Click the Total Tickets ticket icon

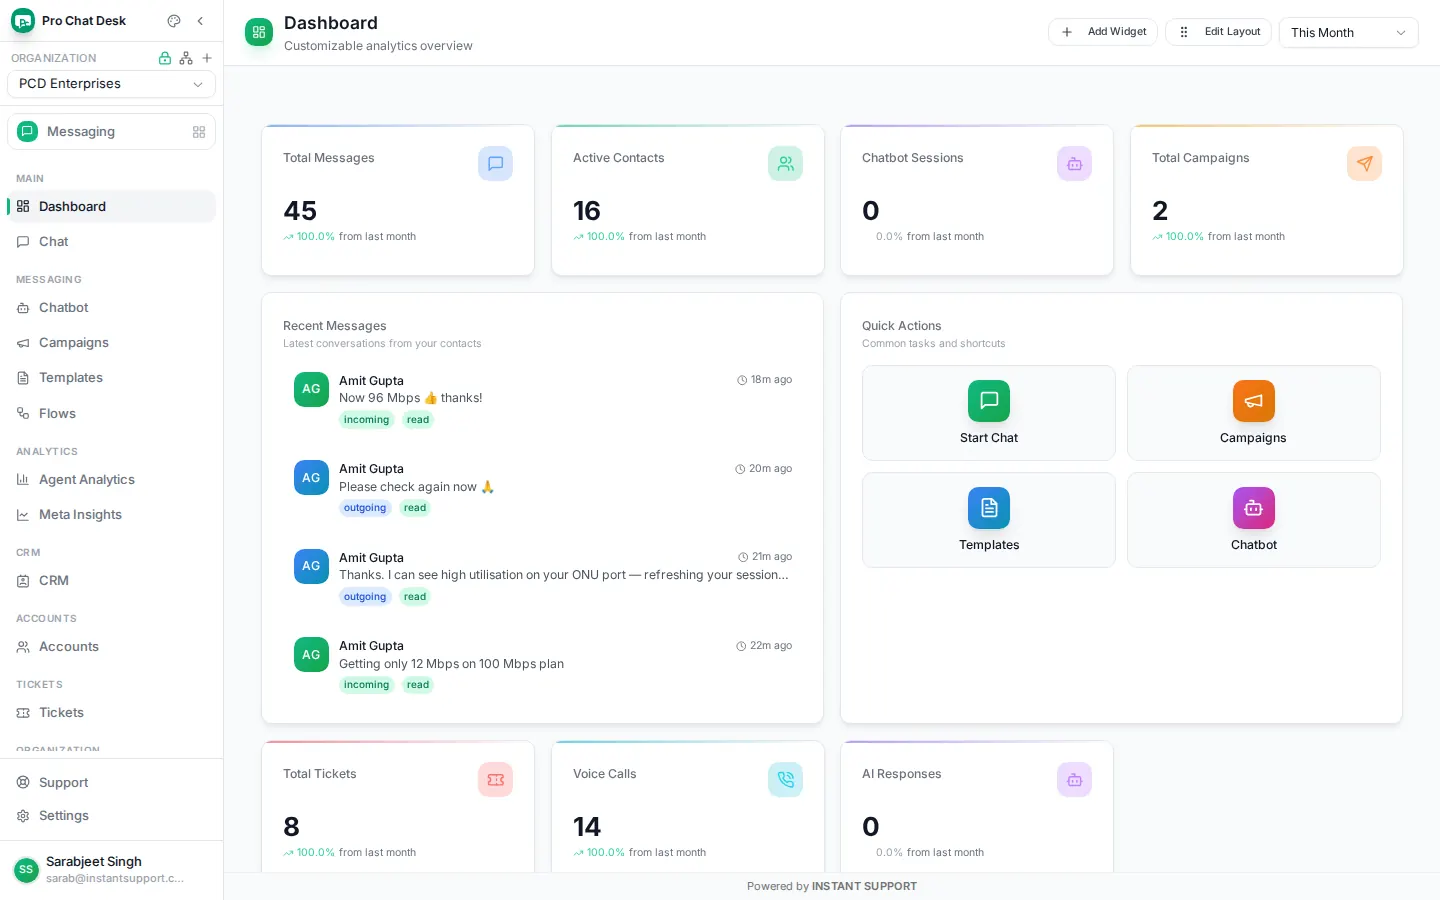click(495, 780)
